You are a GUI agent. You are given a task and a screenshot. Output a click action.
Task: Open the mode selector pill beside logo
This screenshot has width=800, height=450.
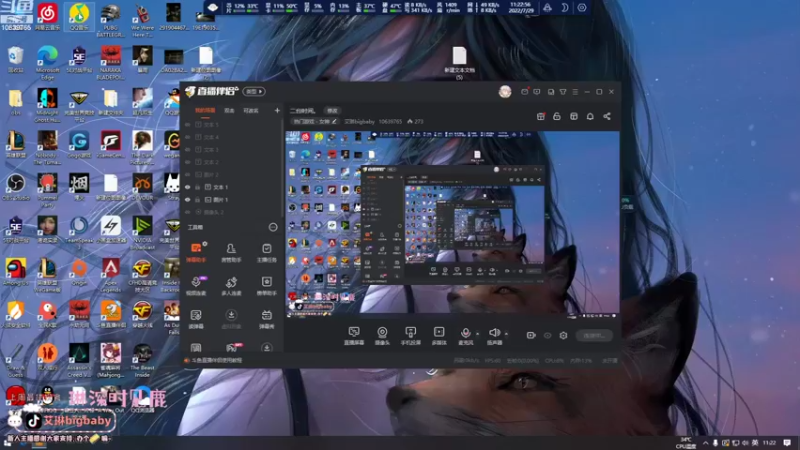coord(254,92)
